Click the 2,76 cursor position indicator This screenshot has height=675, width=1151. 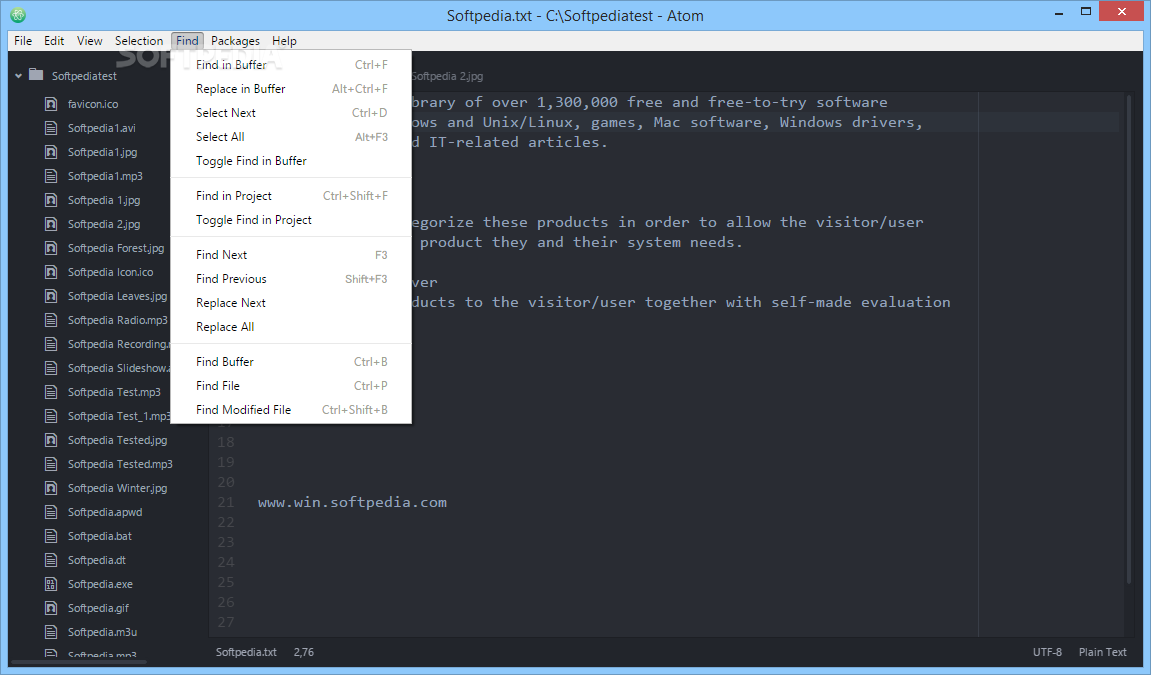303,652
